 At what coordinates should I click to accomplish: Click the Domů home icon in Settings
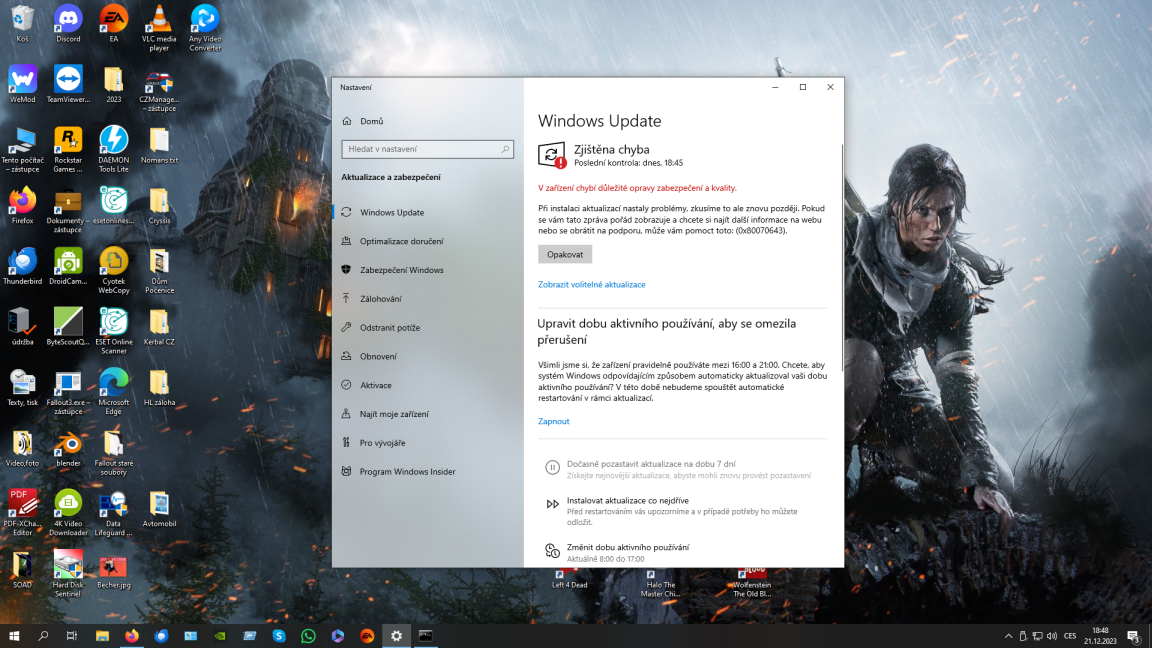point(347,121)
